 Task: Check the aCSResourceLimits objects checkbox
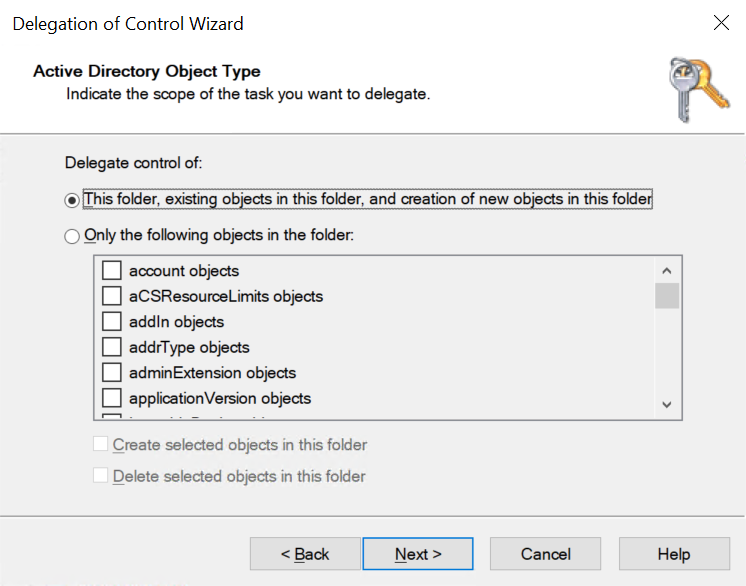[112, 296]
